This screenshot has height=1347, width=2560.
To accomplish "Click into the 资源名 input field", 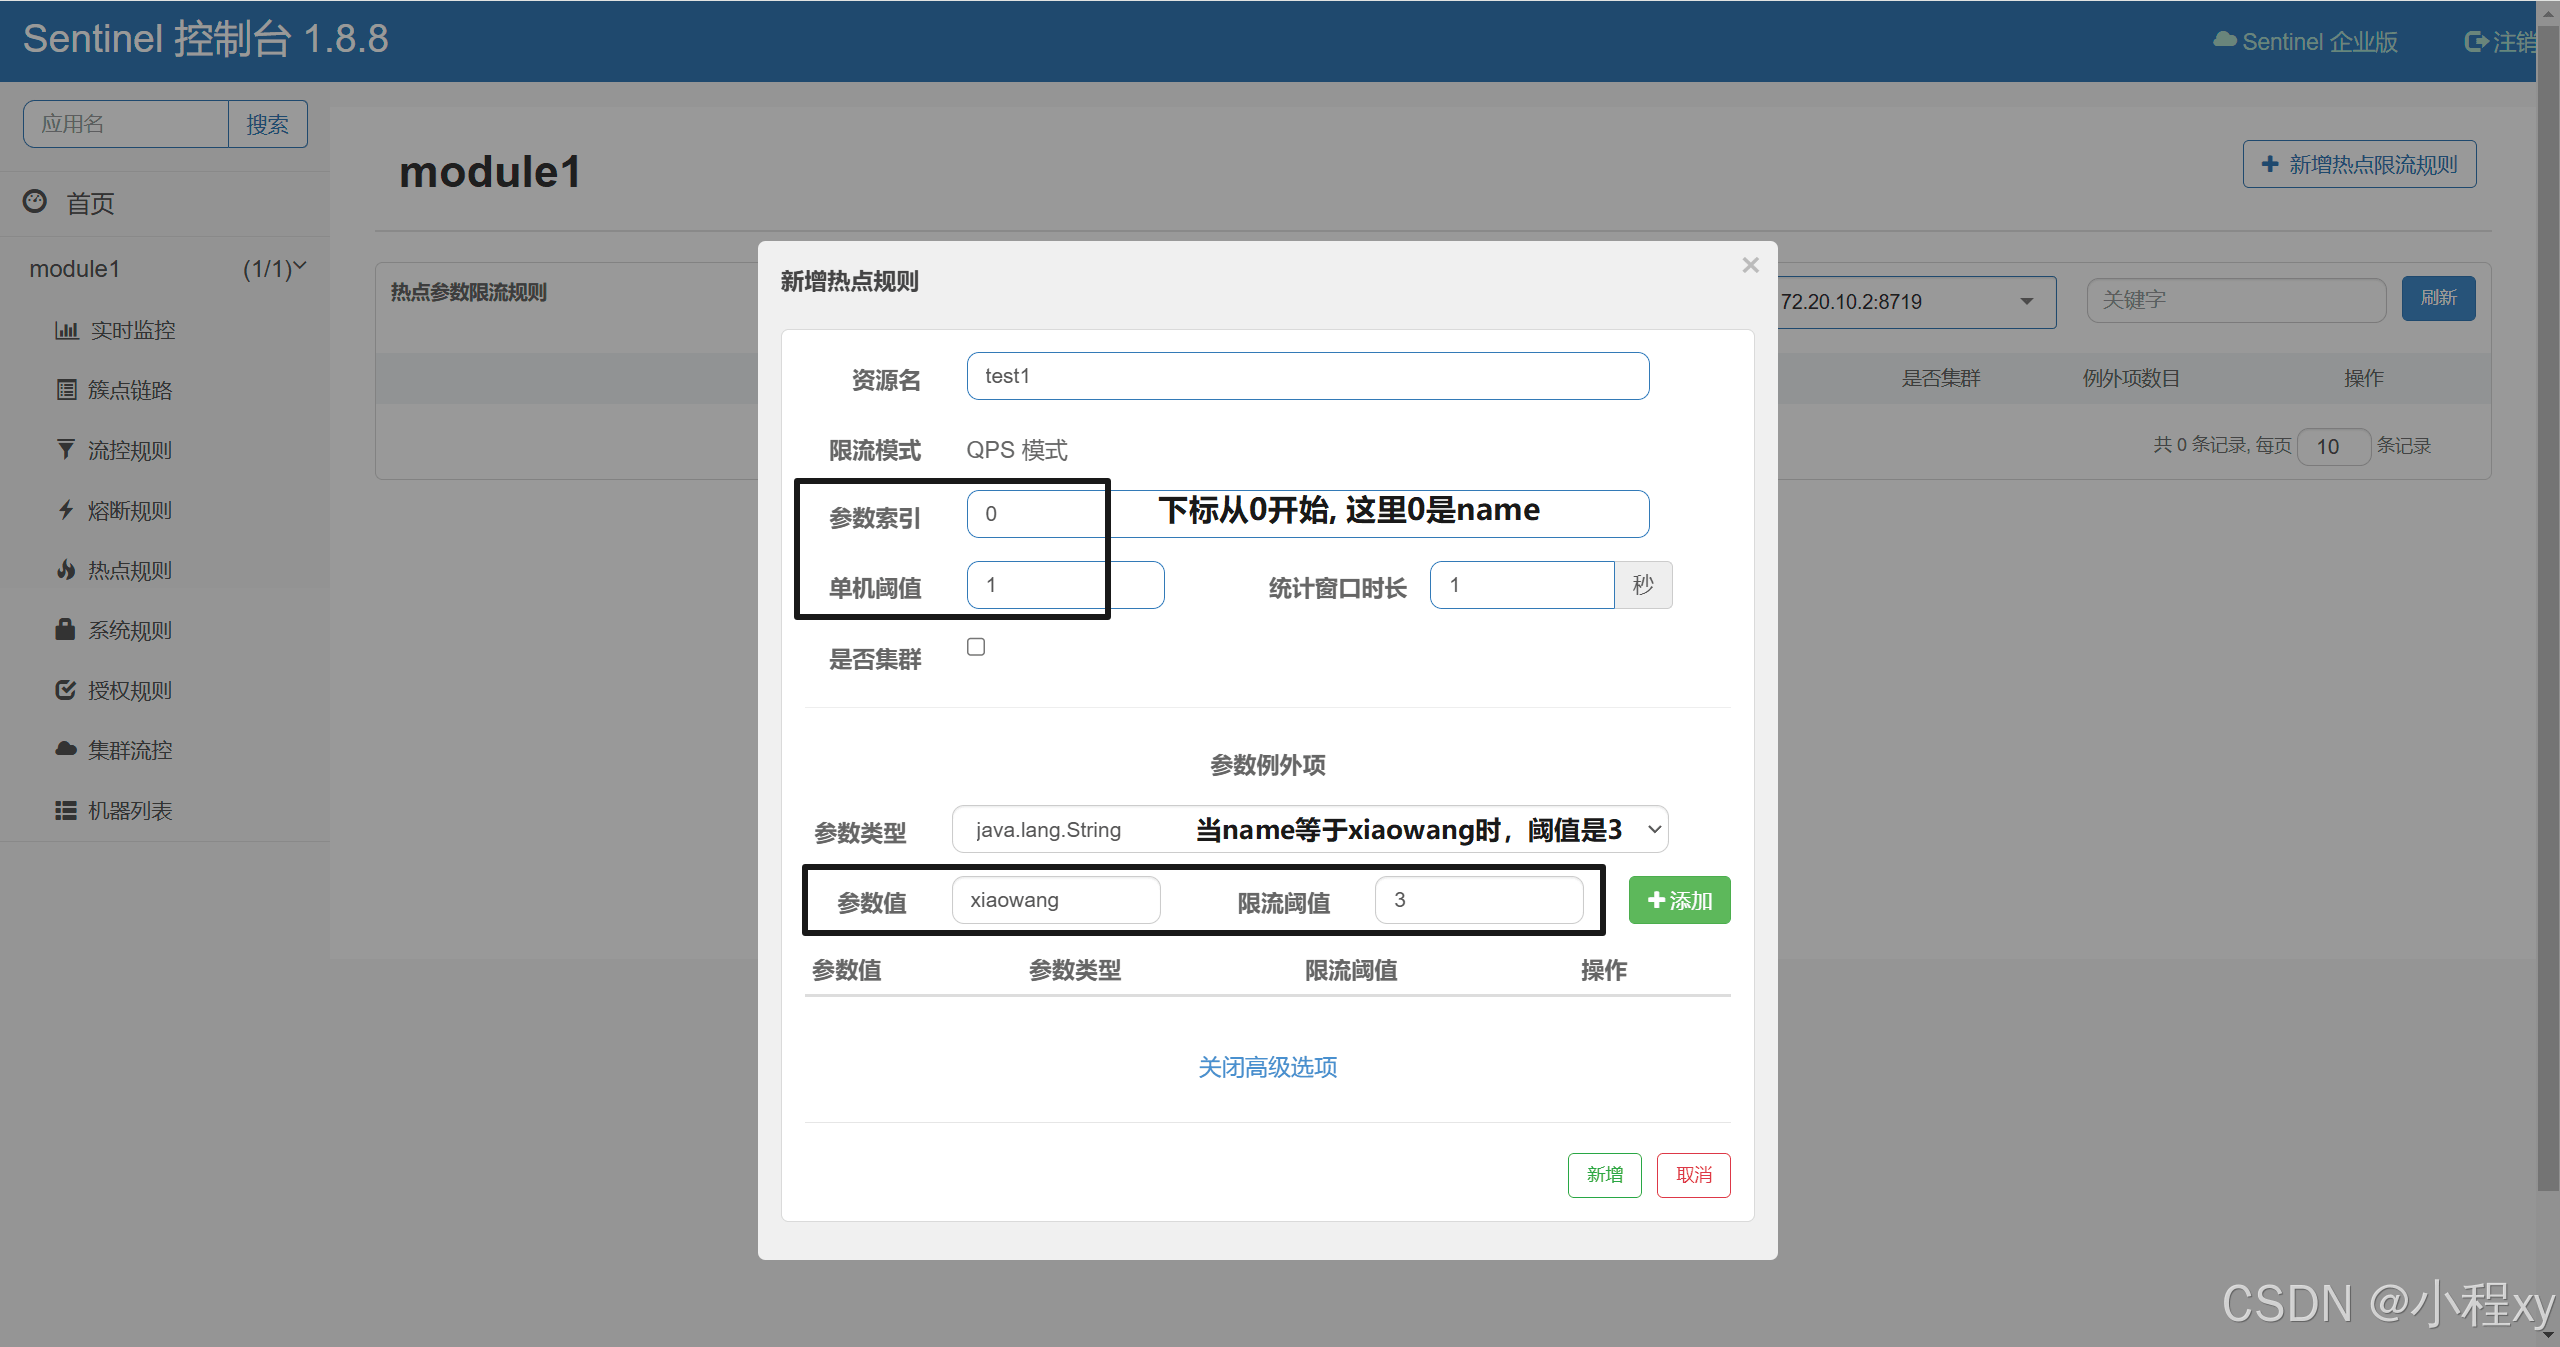I will [x=1307, y=376].
